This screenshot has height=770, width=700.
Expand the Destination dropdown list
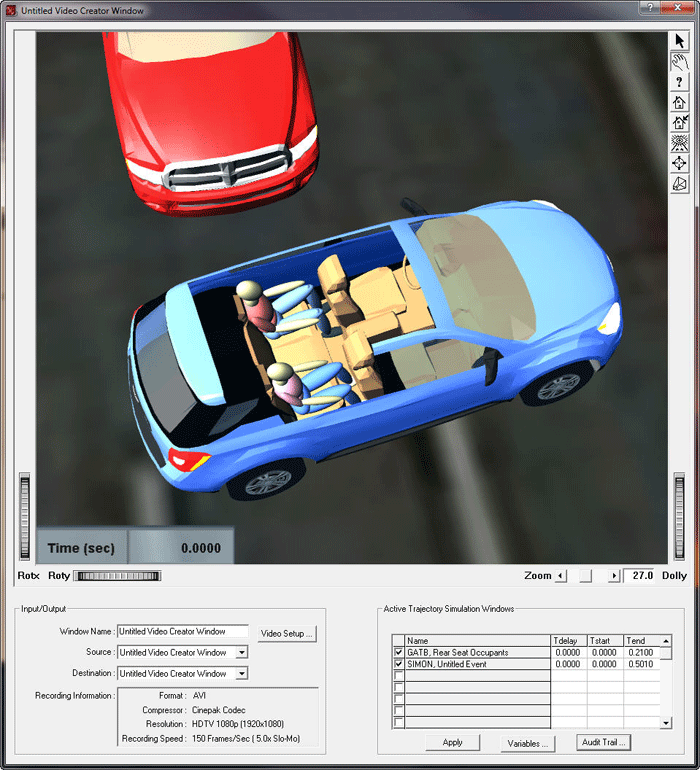pos(241,674)
